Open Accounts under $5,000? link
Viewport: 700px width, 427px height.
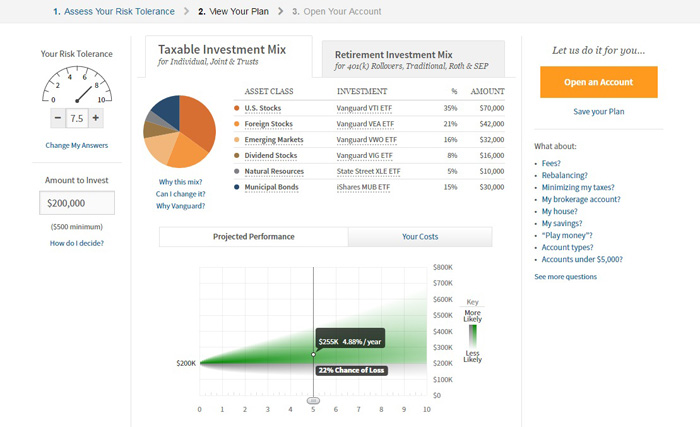(582, 260)
